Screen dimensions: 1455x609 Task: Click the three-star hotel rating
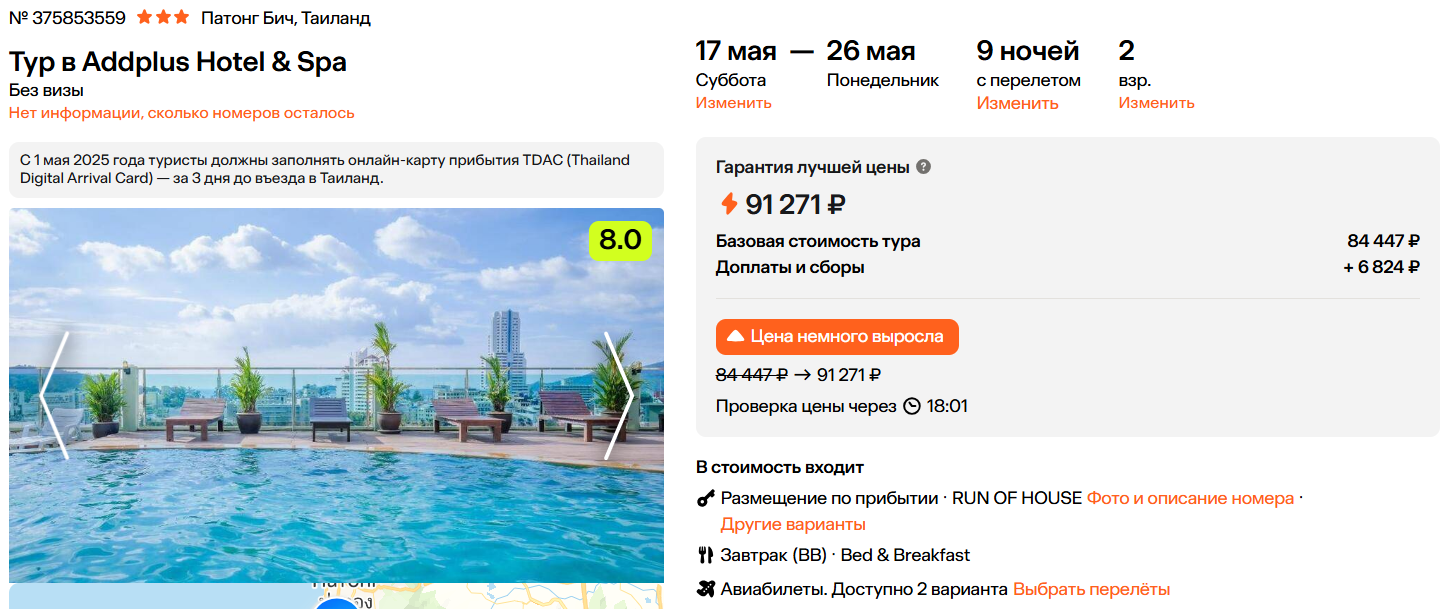click(x=162, y=17)
